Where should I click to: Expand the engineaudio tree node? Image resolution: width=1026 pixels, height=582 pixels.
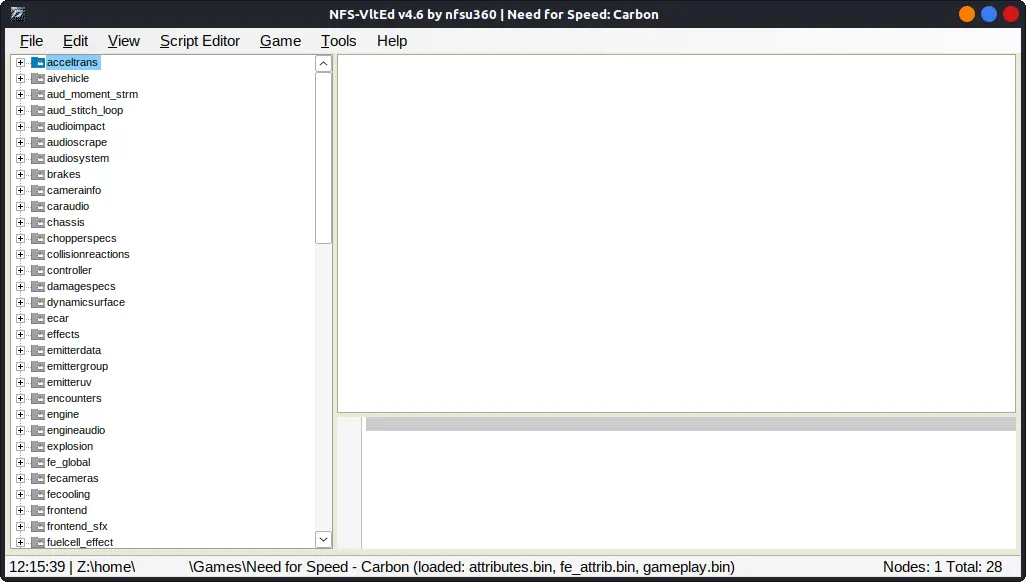[20, 431]
